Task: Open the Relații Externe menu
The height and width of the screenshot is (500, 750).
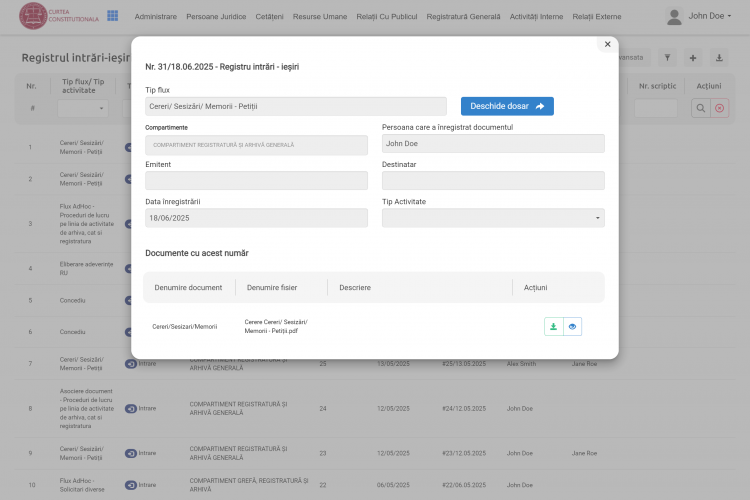Action: tap(597, 17)
